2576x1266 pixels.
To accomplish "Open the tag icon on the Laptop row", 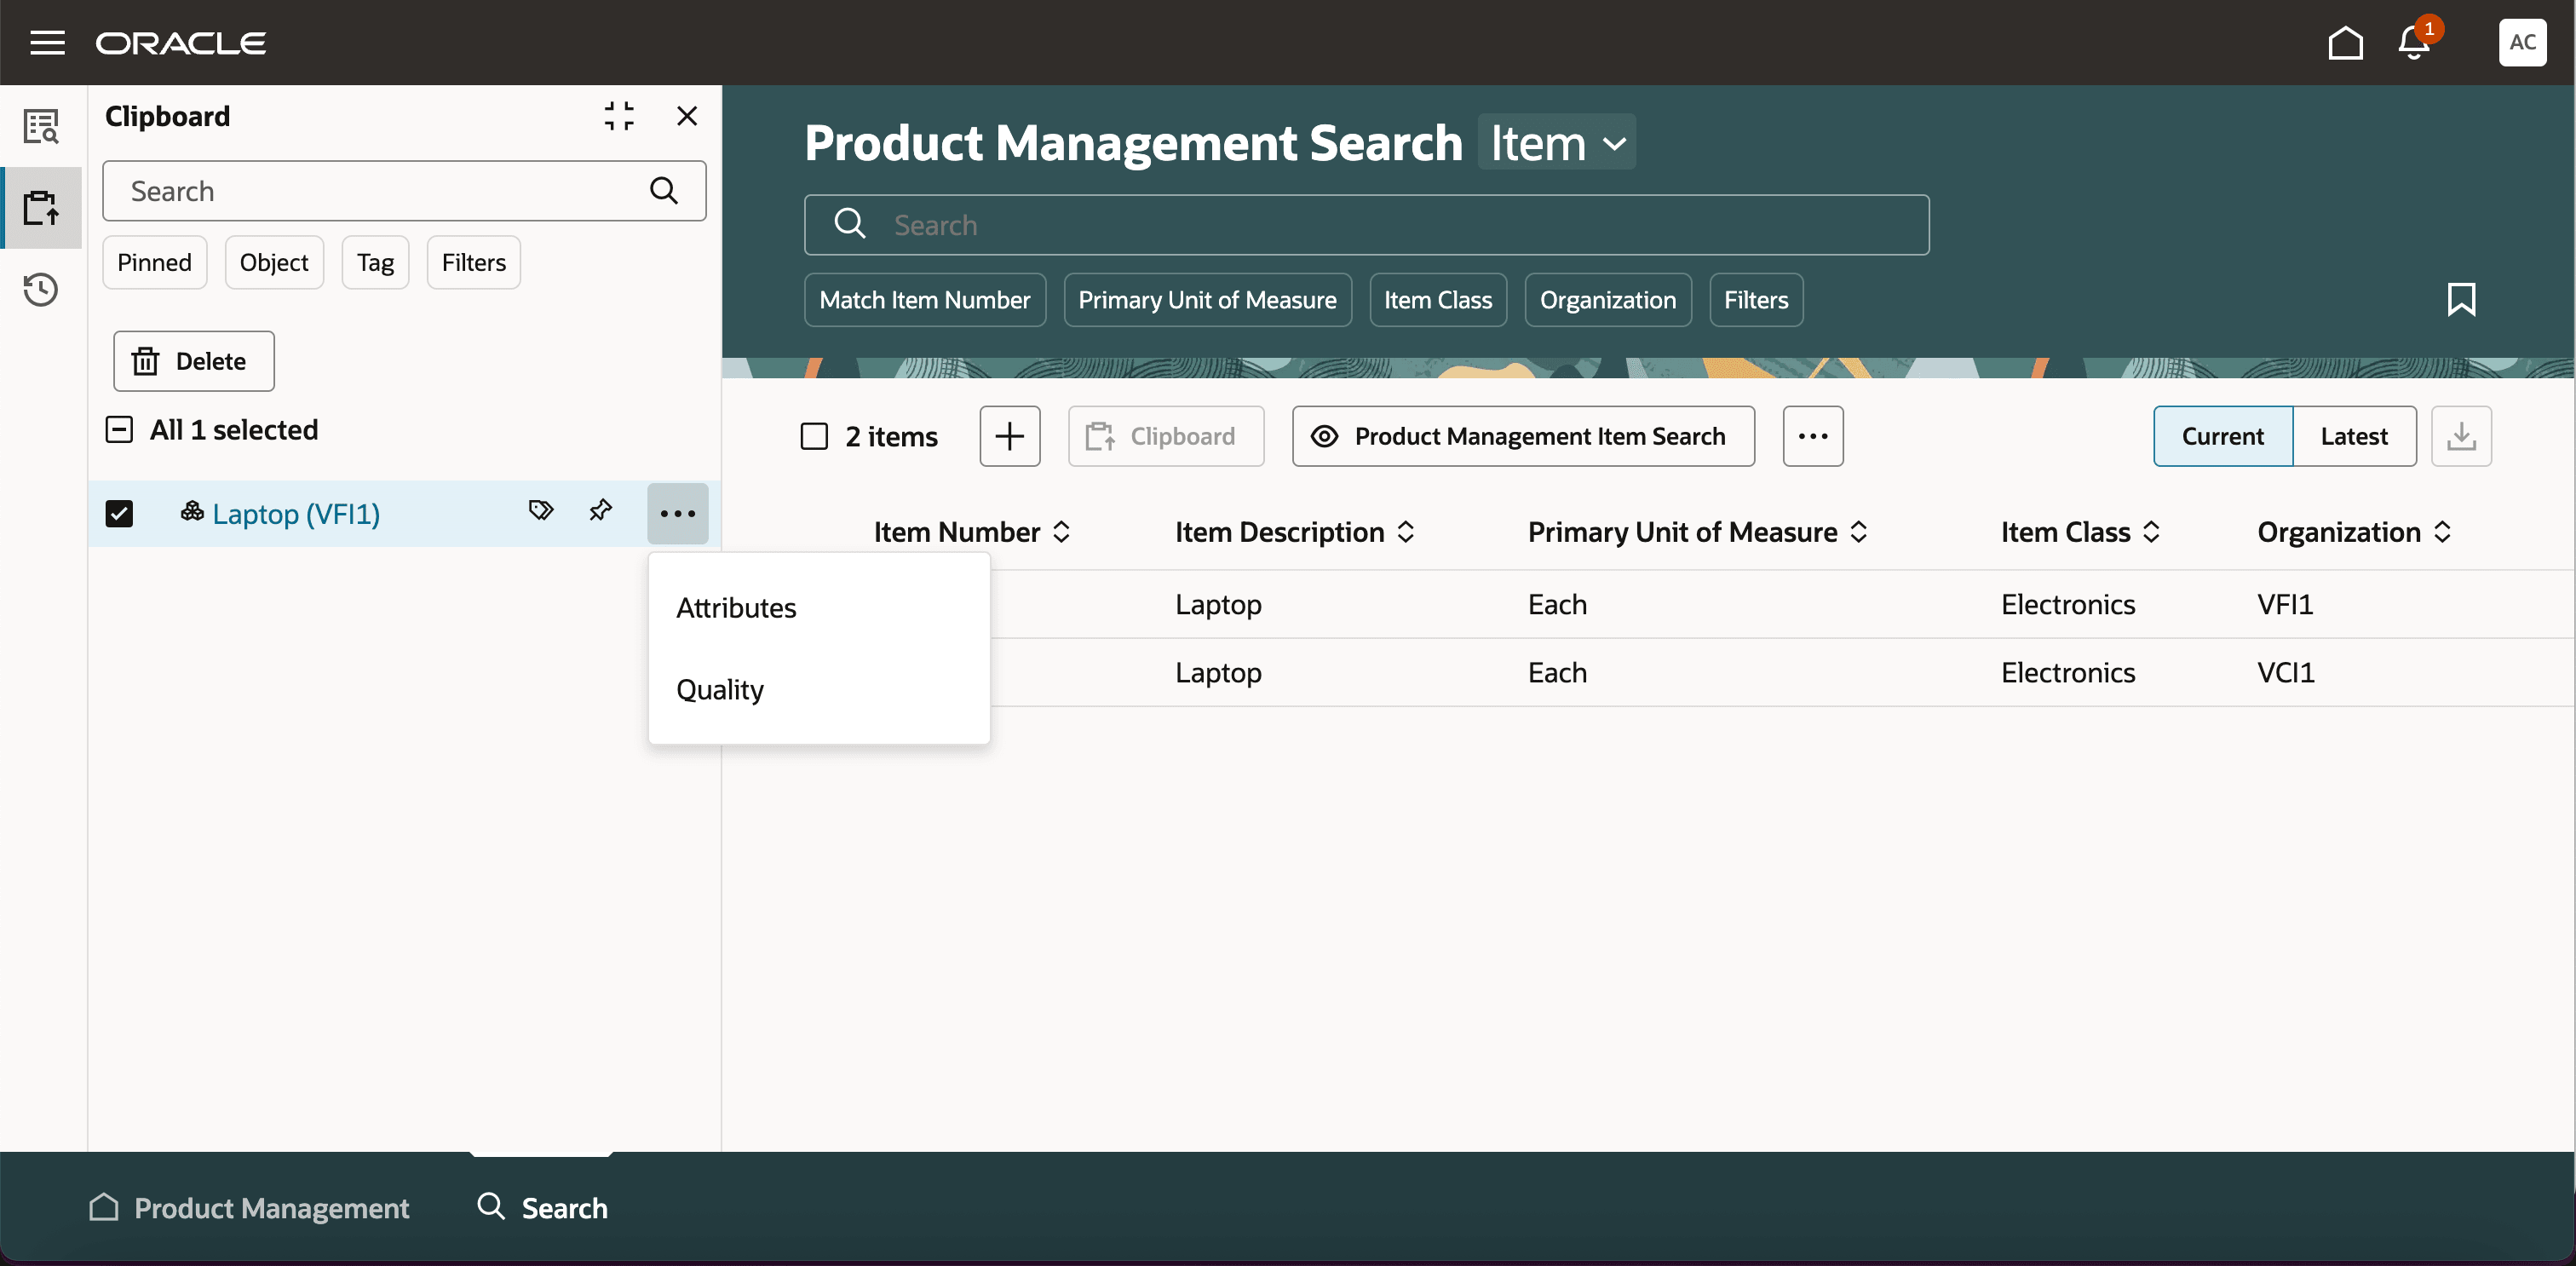I will click(541, 510).
